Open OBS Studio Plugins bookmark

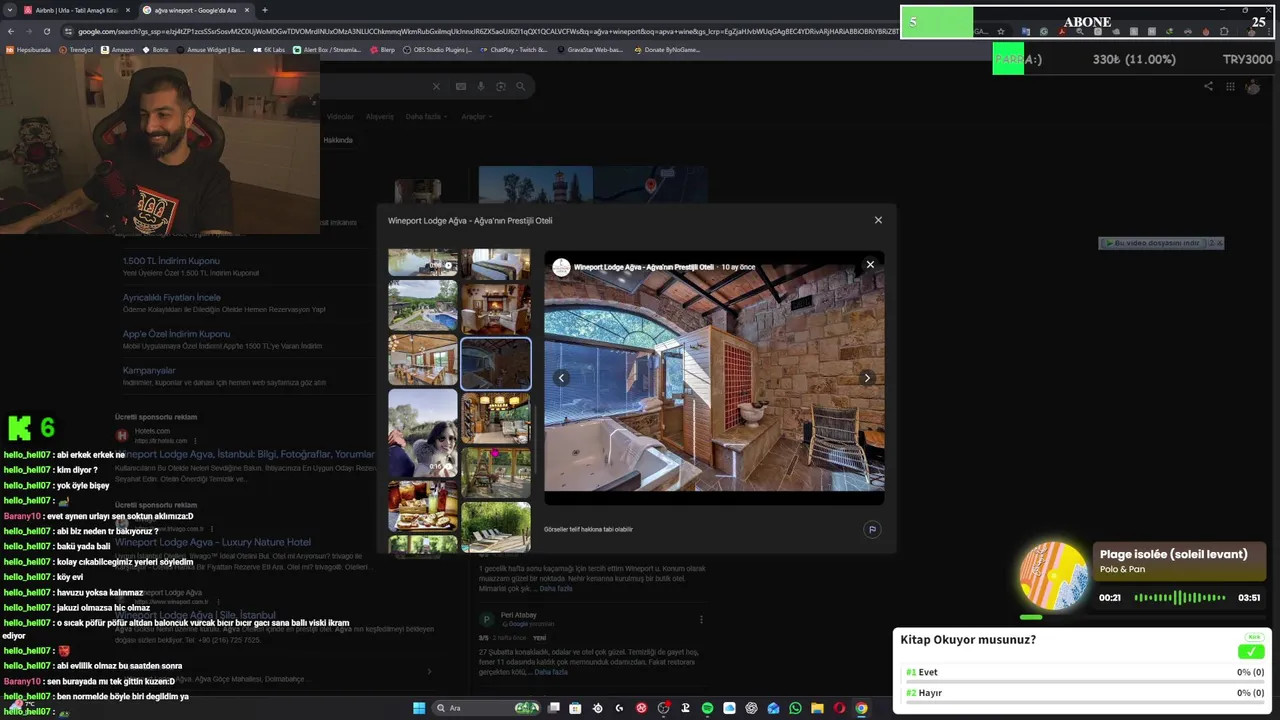pyautogui.click(x=438, y=49)
